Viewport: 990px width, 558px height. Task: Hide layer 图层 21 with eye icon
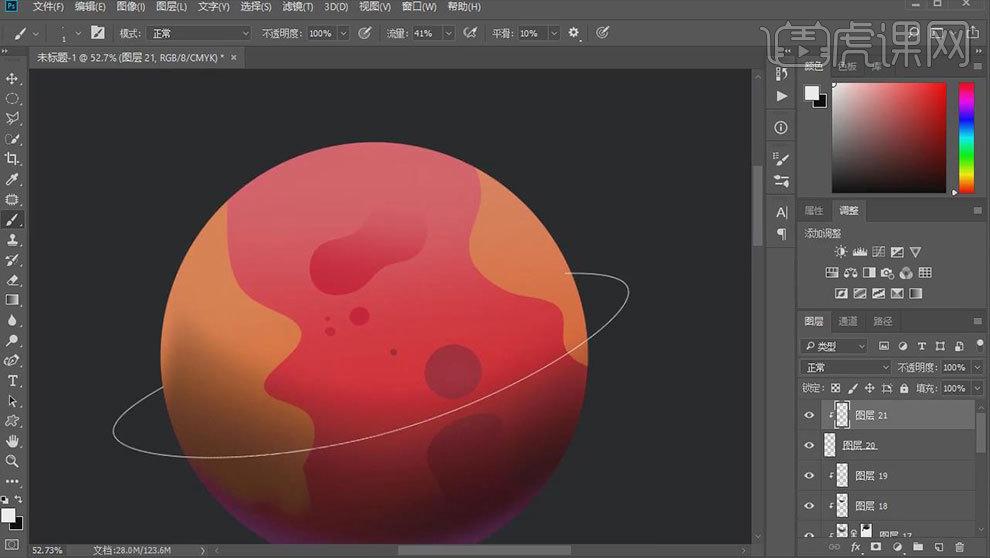click(809, 415)
